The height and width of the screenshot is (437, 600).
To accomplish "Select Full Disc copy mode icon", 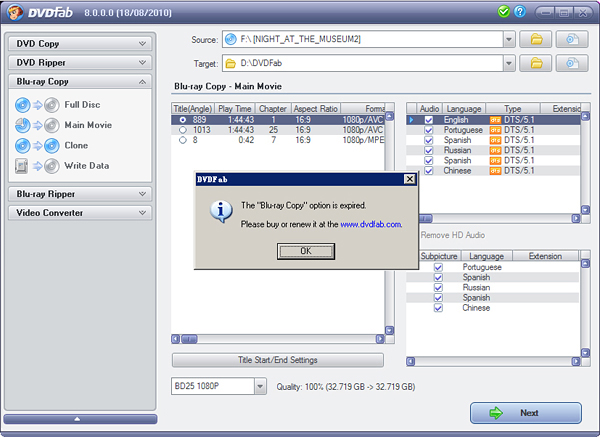I will (37, 105).
